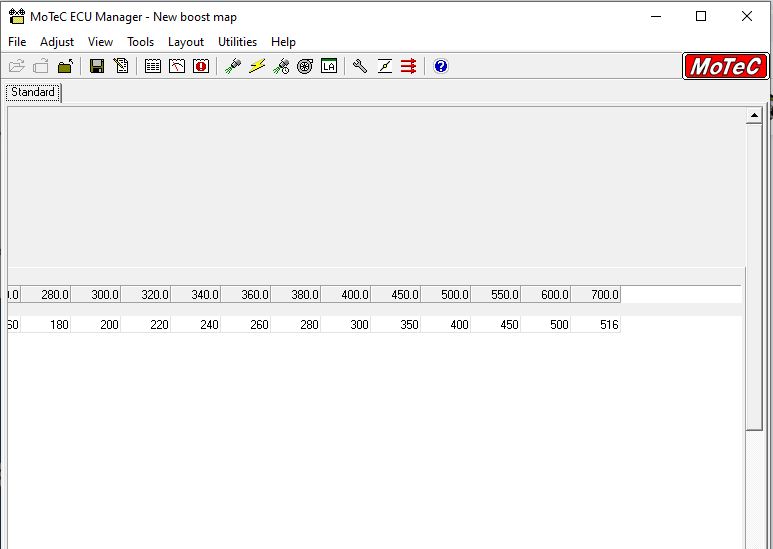
Task: Open the Help menu
Action: pyautogui.click(x=283, y=42)
